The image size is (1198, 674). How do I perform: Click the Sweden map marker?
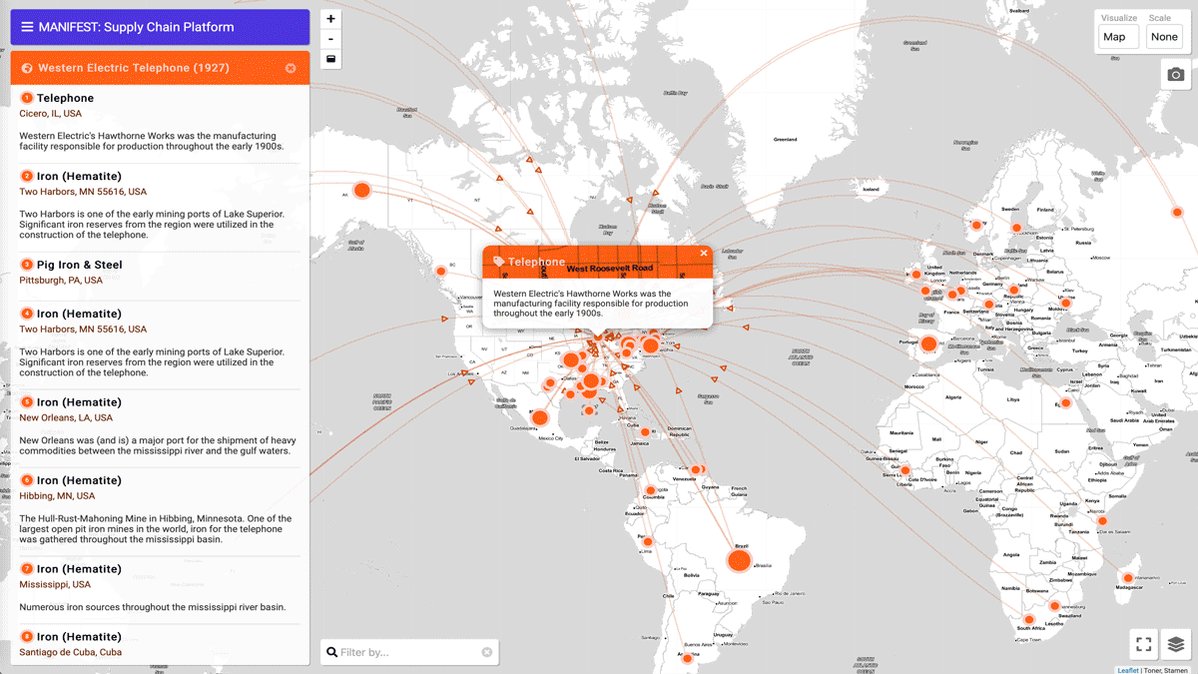(1017, 228)
